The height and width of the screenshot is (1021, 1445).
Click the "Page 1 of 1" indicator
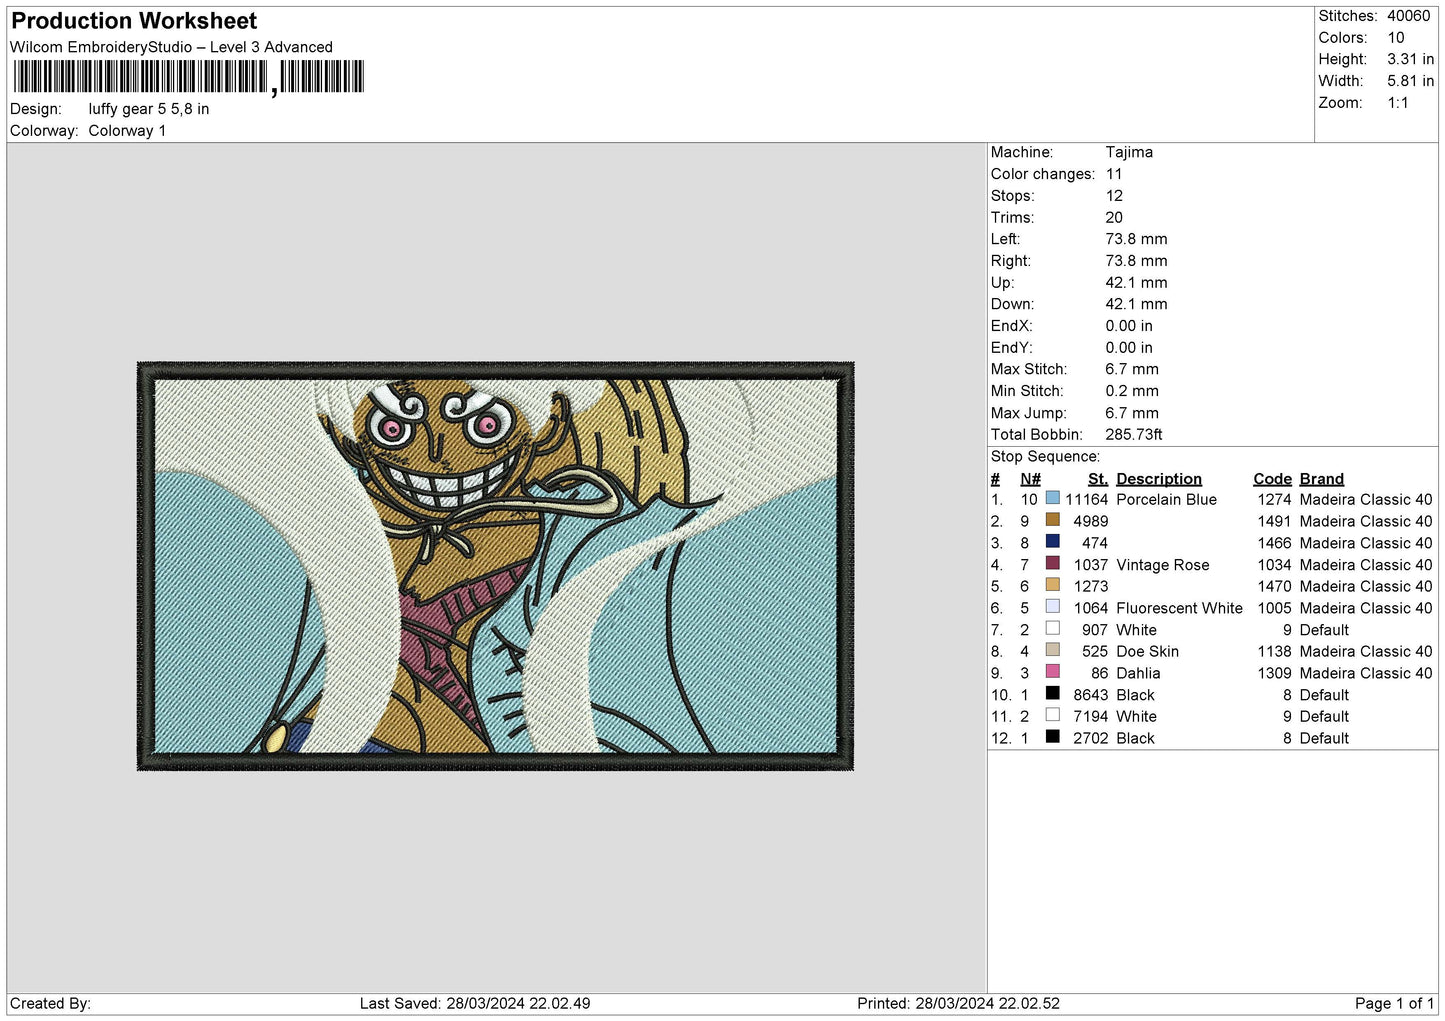[1395, 1004]
